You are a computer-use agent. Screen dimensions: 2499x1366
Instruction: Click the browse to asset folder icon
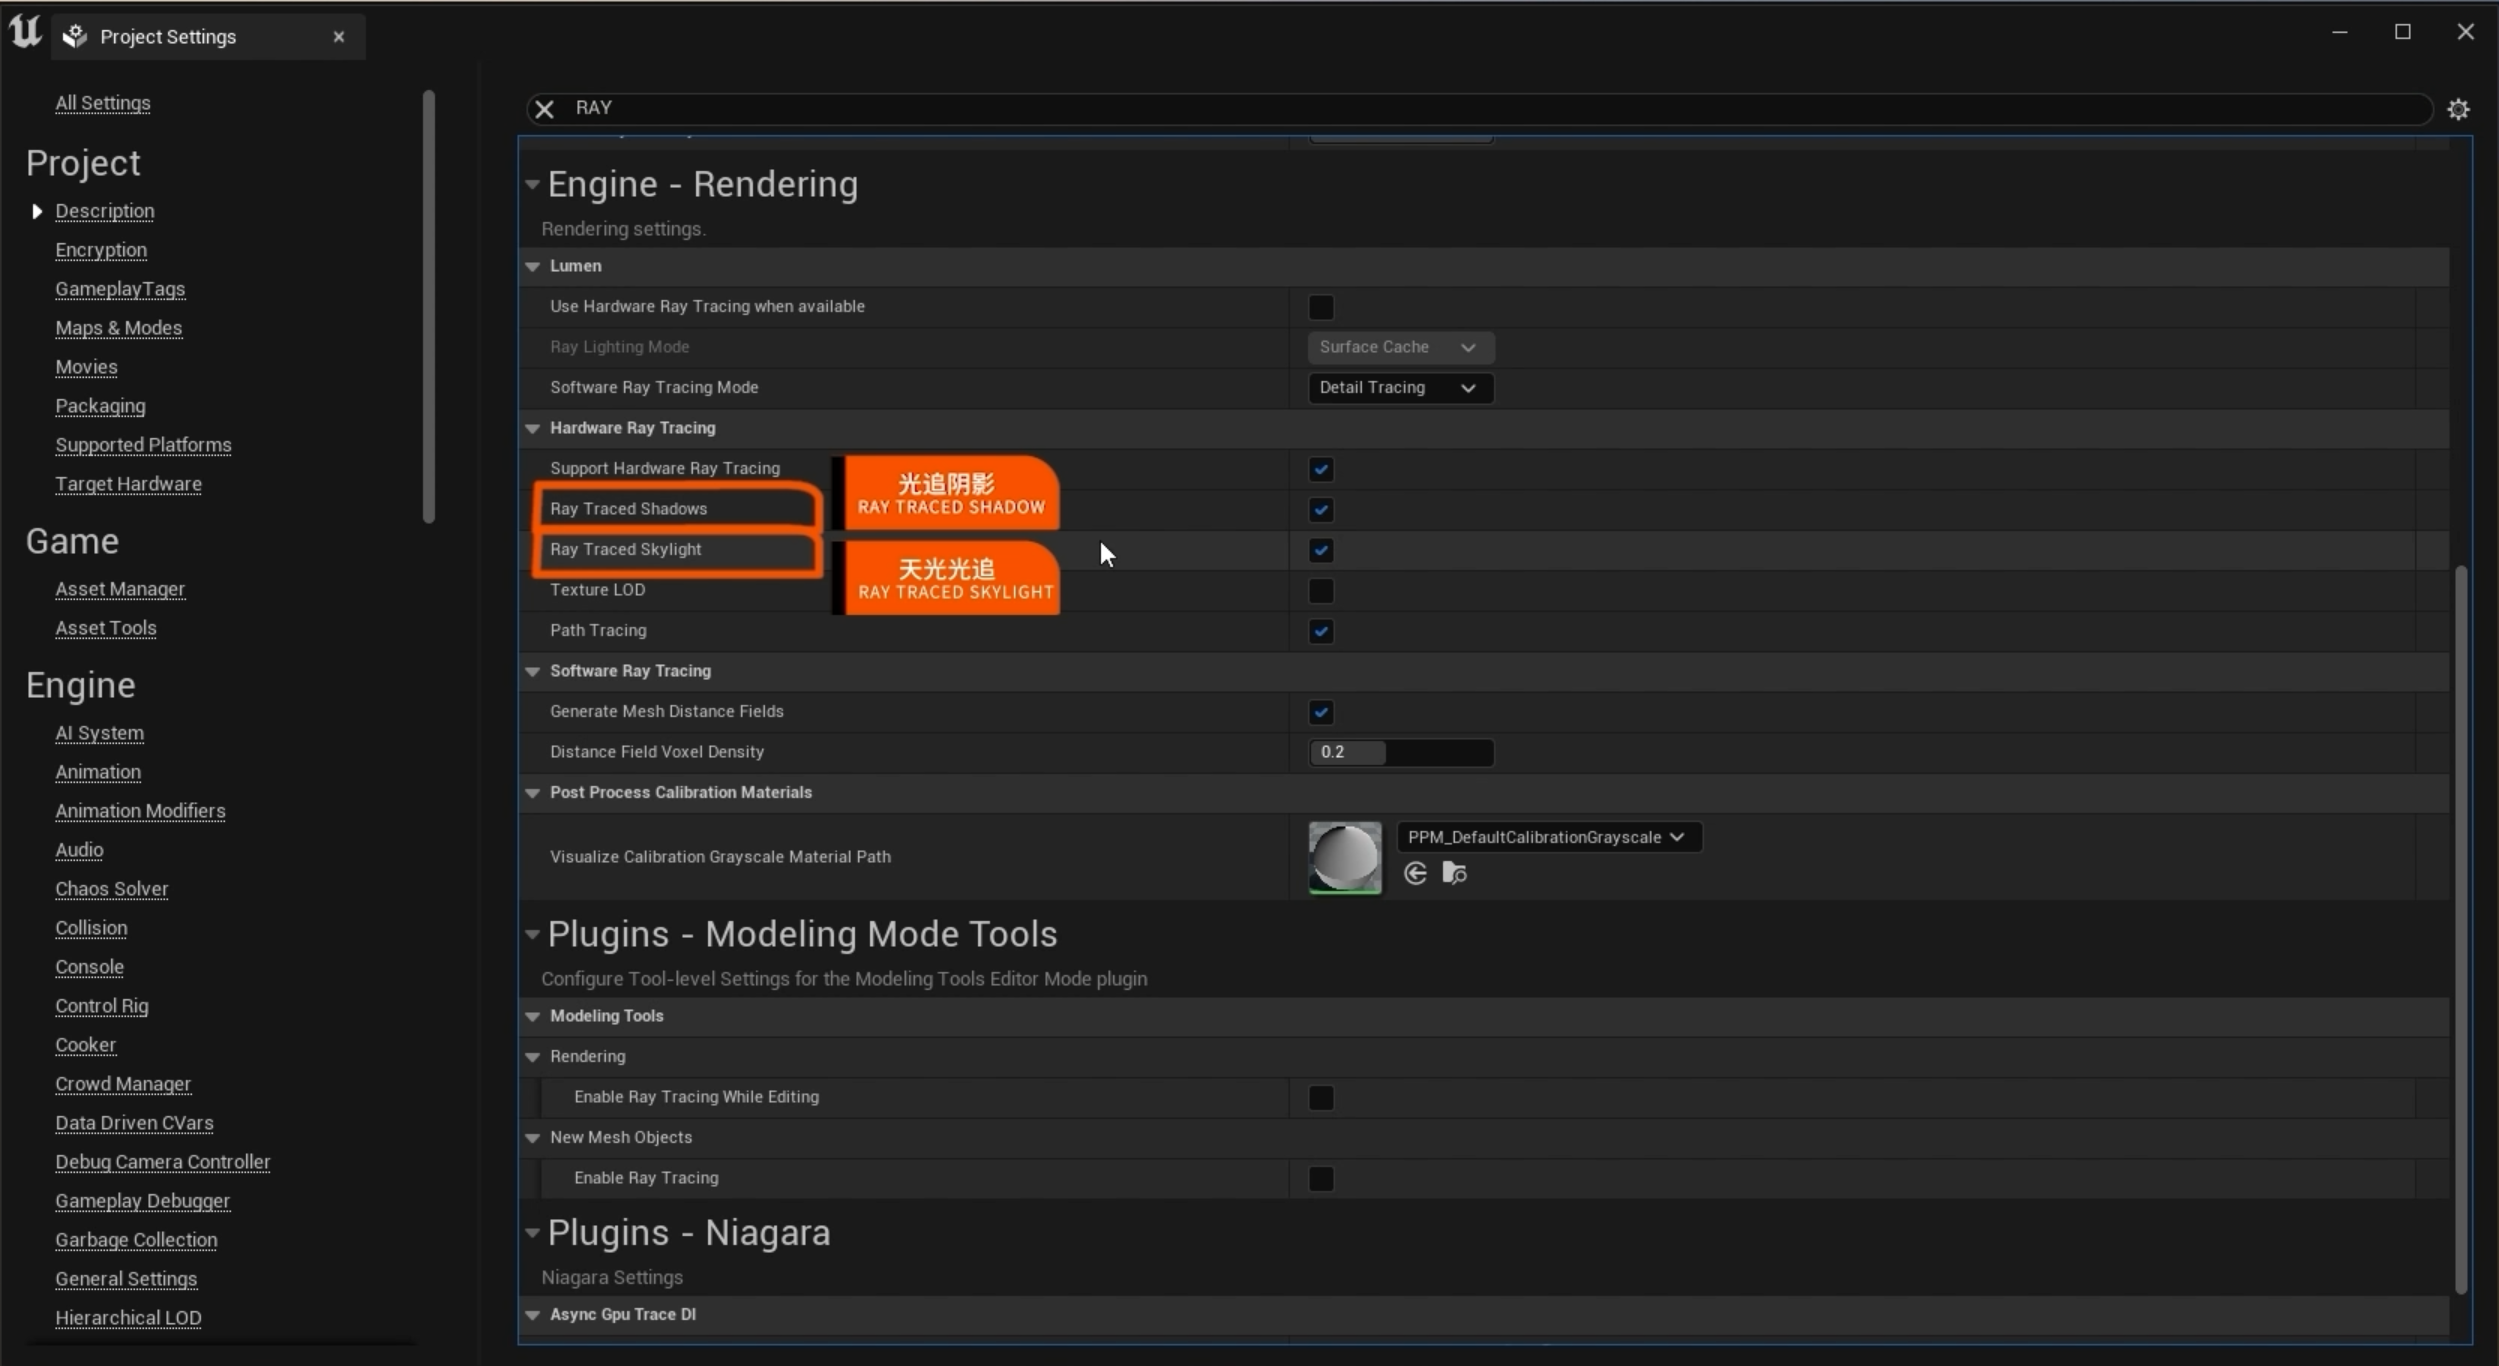(1454, 874)
